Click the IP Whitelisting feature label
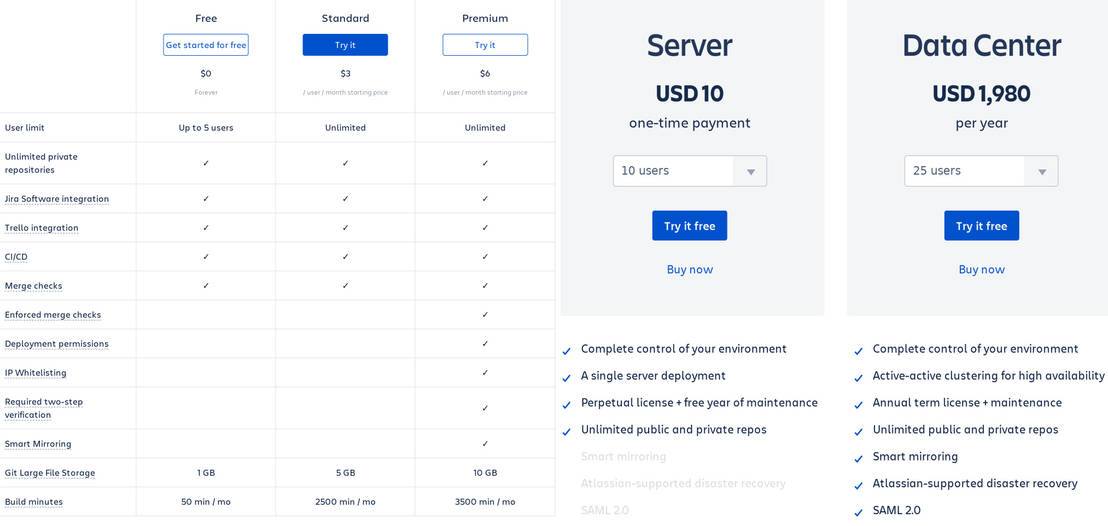 [x=36, y=373]
